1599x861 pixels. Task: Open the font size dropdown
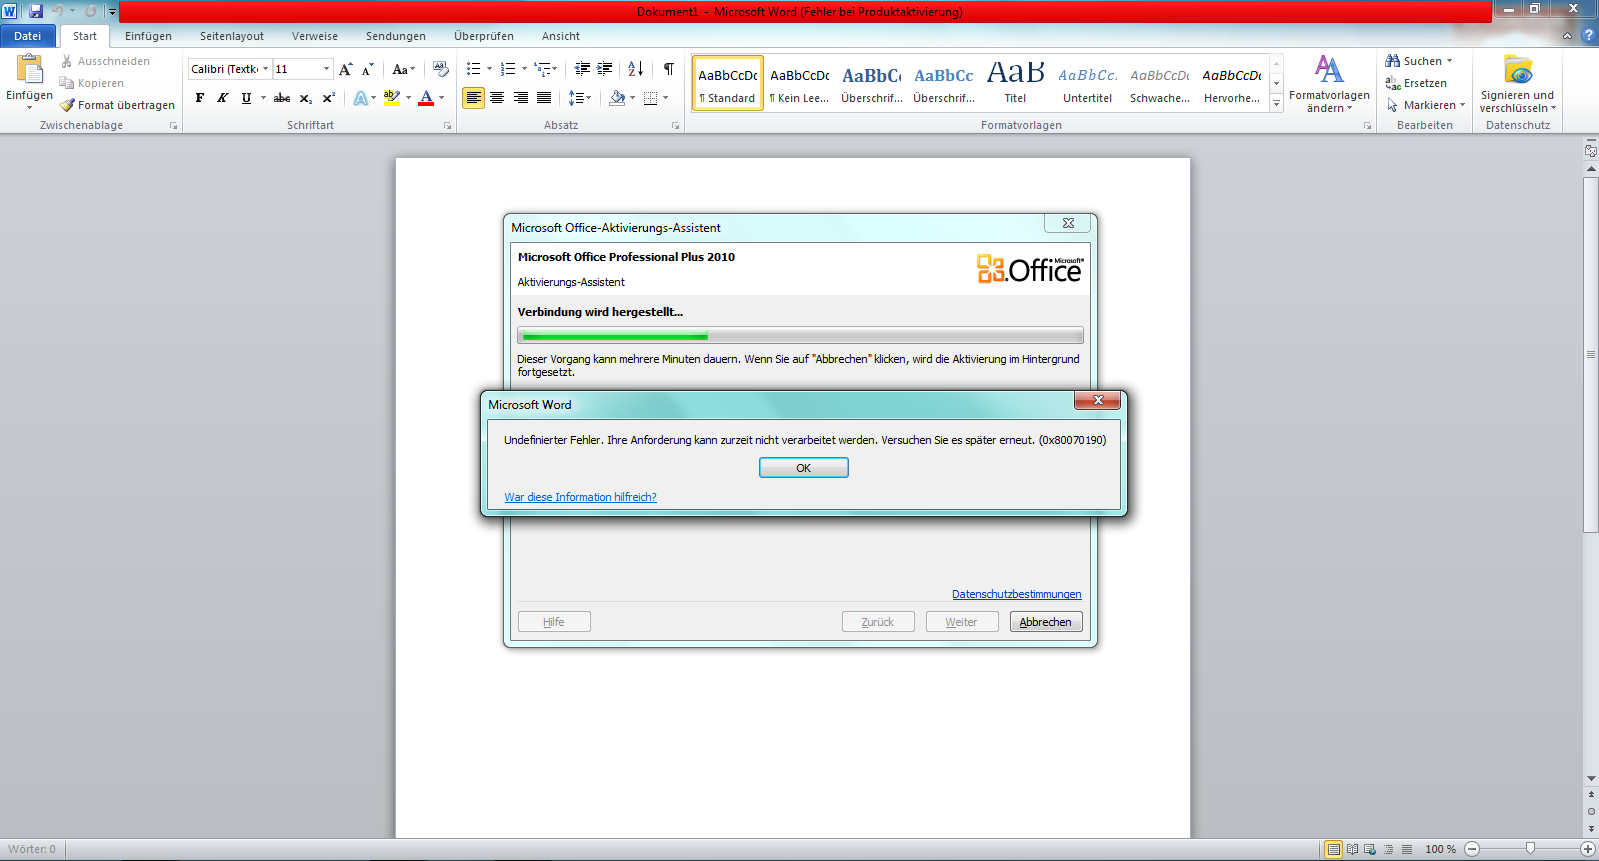(x=326, y=69)
